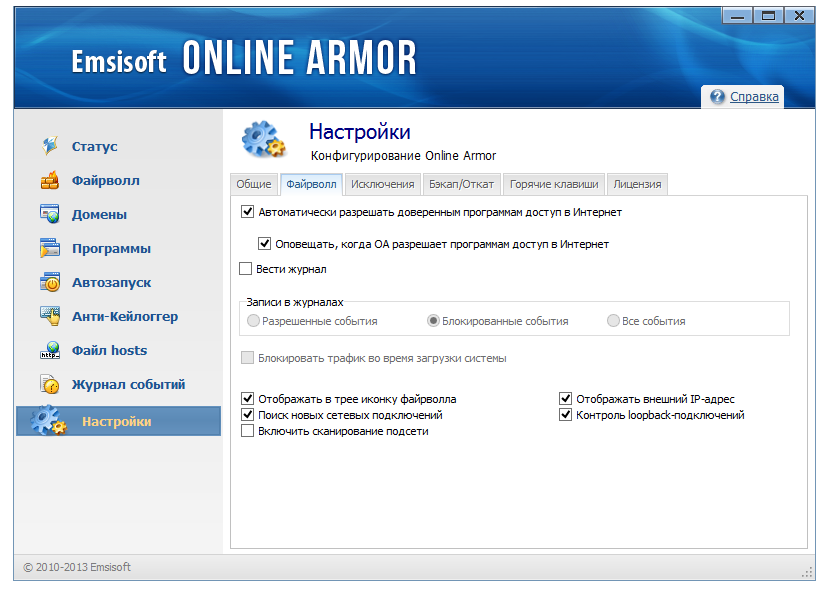Select Файл hosts in the sidebar
836x602 pixels.
pyautogui.click(x=109, y=350)
